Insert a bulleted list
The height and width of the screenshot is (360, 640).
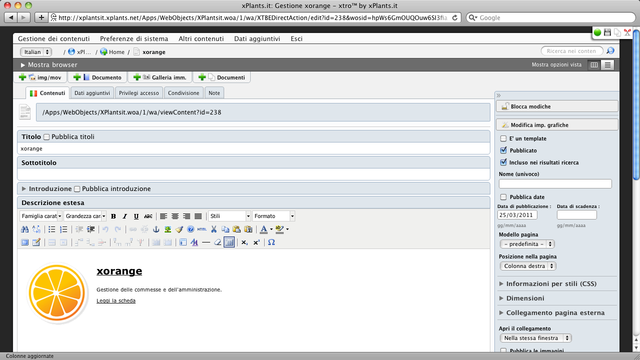52,229
